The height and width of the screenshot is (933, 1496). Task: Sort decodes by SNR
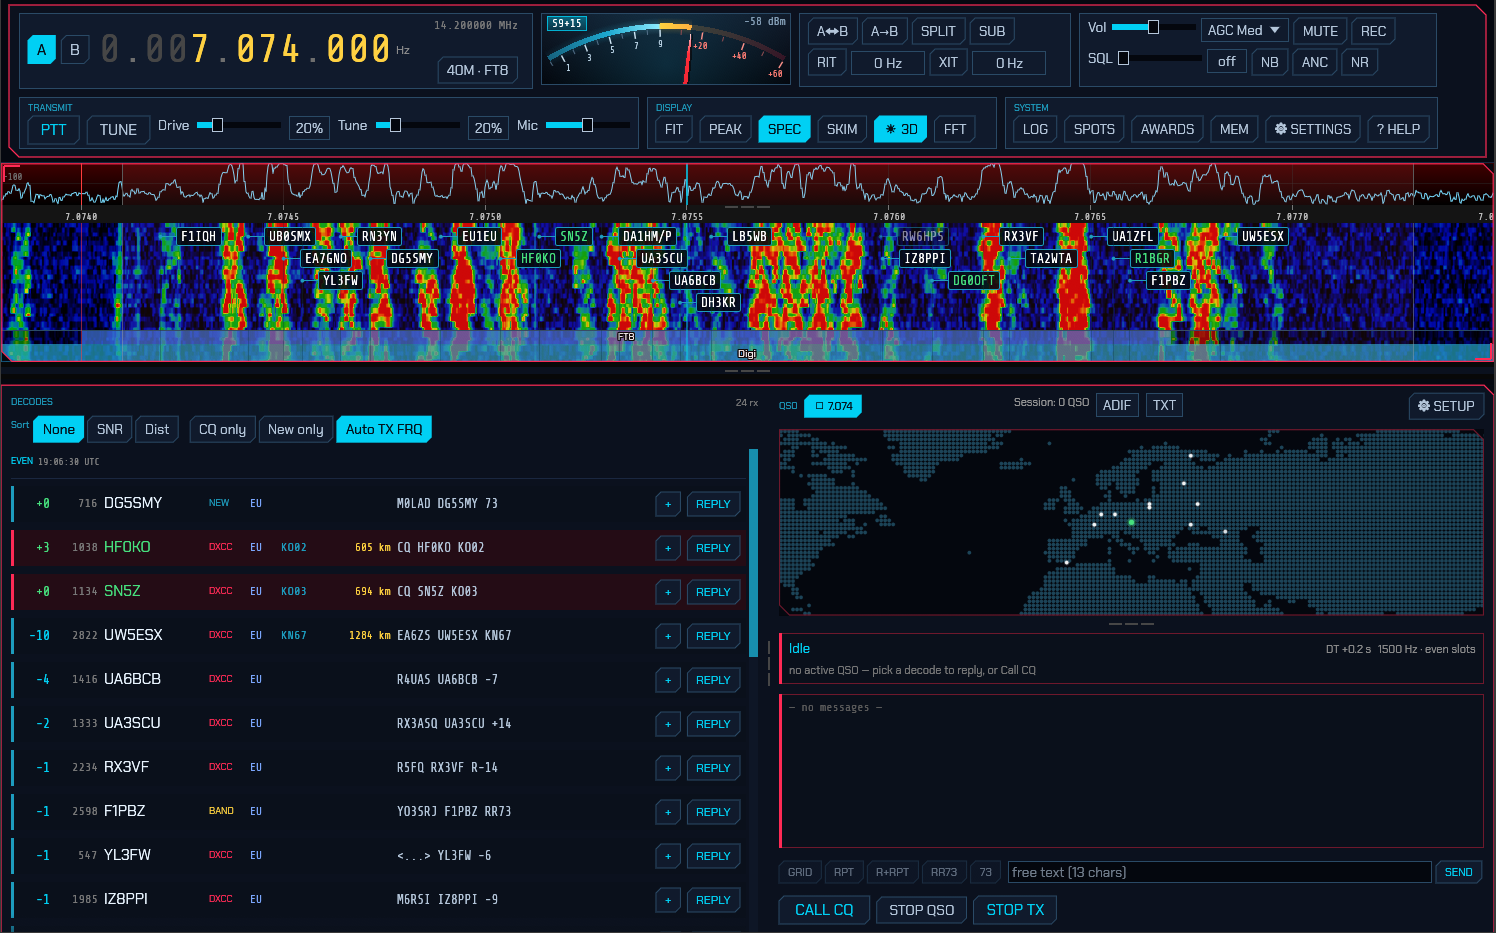click(x=110, y=429)
